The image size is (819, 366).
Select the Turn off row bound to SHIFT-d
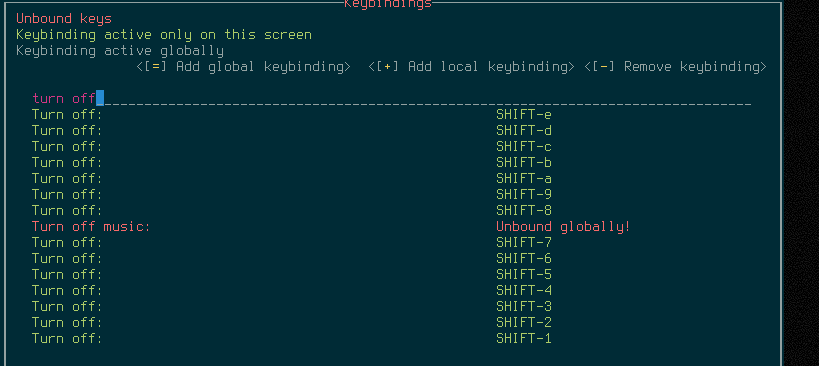pyautogui.click(x=391, y=131)
